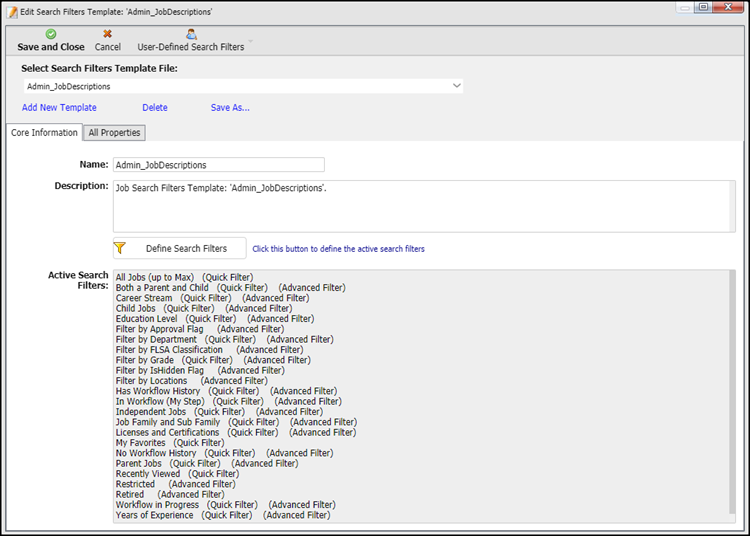The height and width of the screenshot is (536, 750).
Task: Close the Edit Search Filters Template window
Action: [730, 8]
